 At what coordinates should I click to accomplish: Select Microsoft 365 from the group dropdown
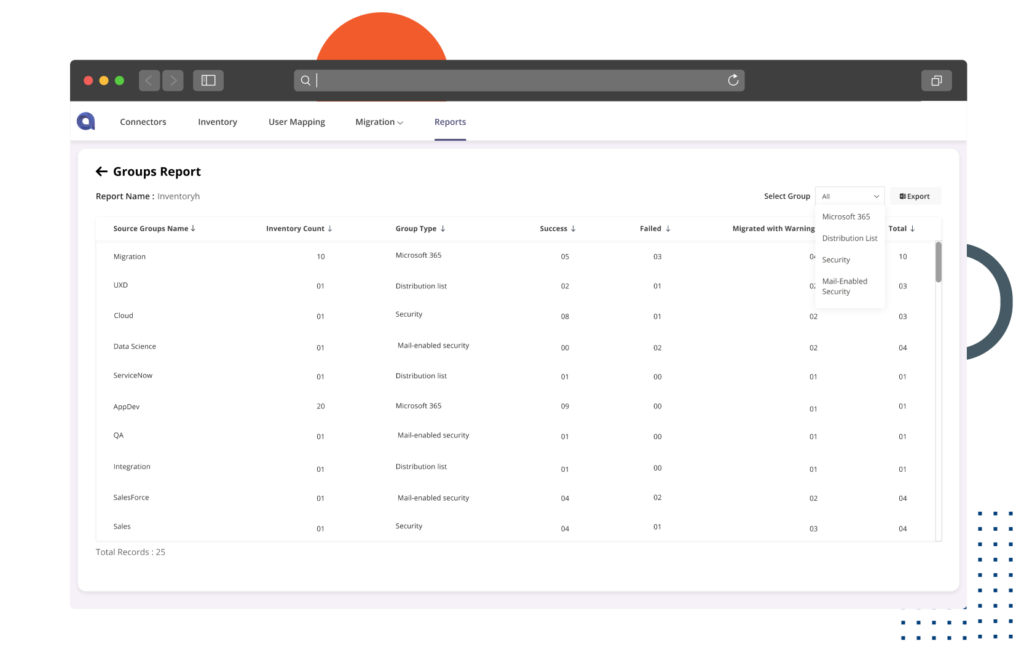click(x=846, y=216)
